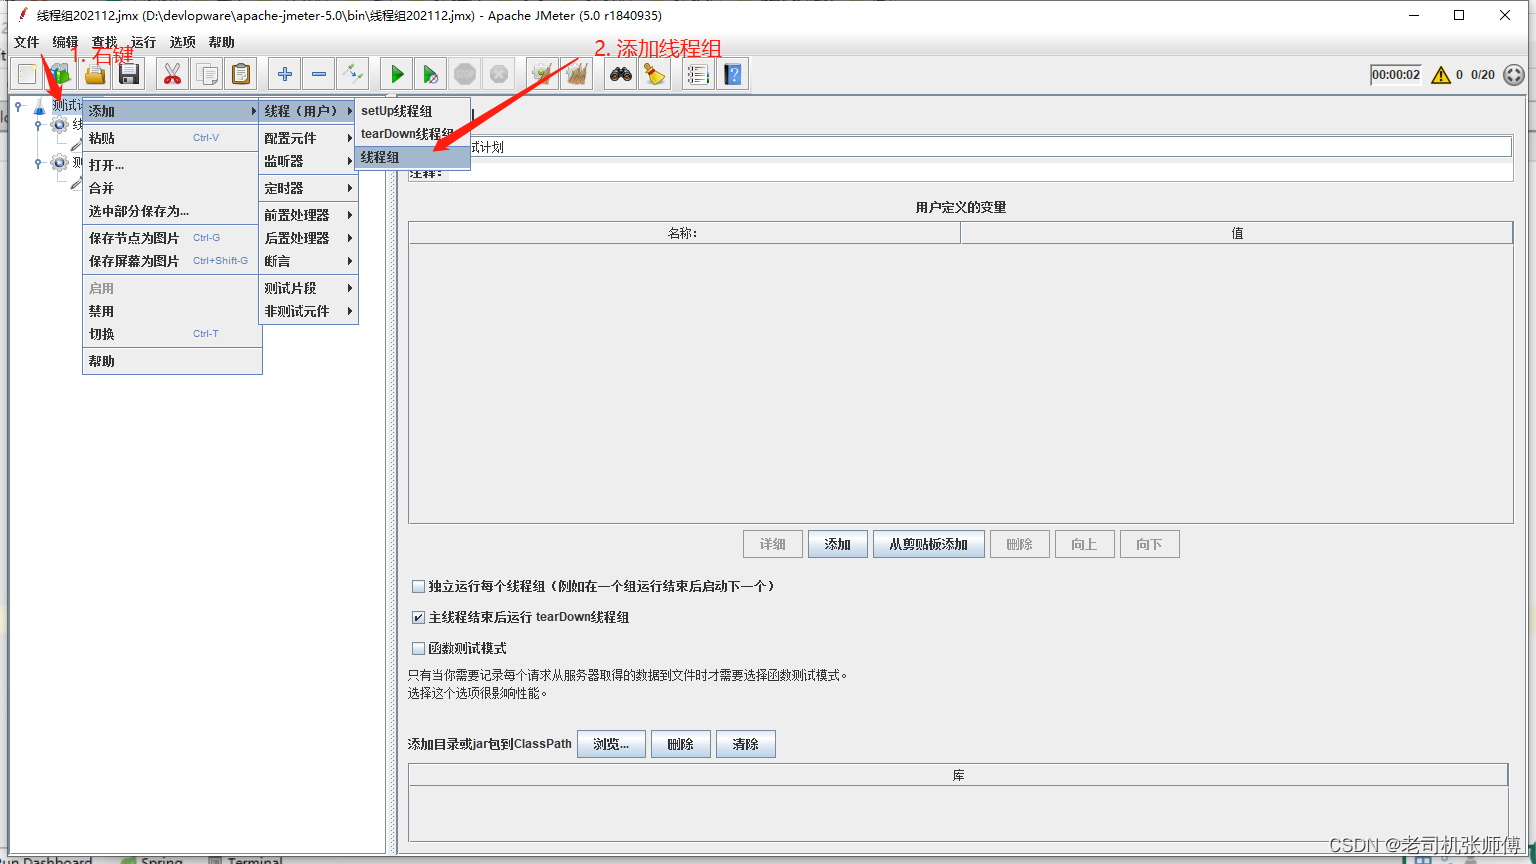Click the Save floppy disk icon
1536x864 pixels.
pos(129,74)
